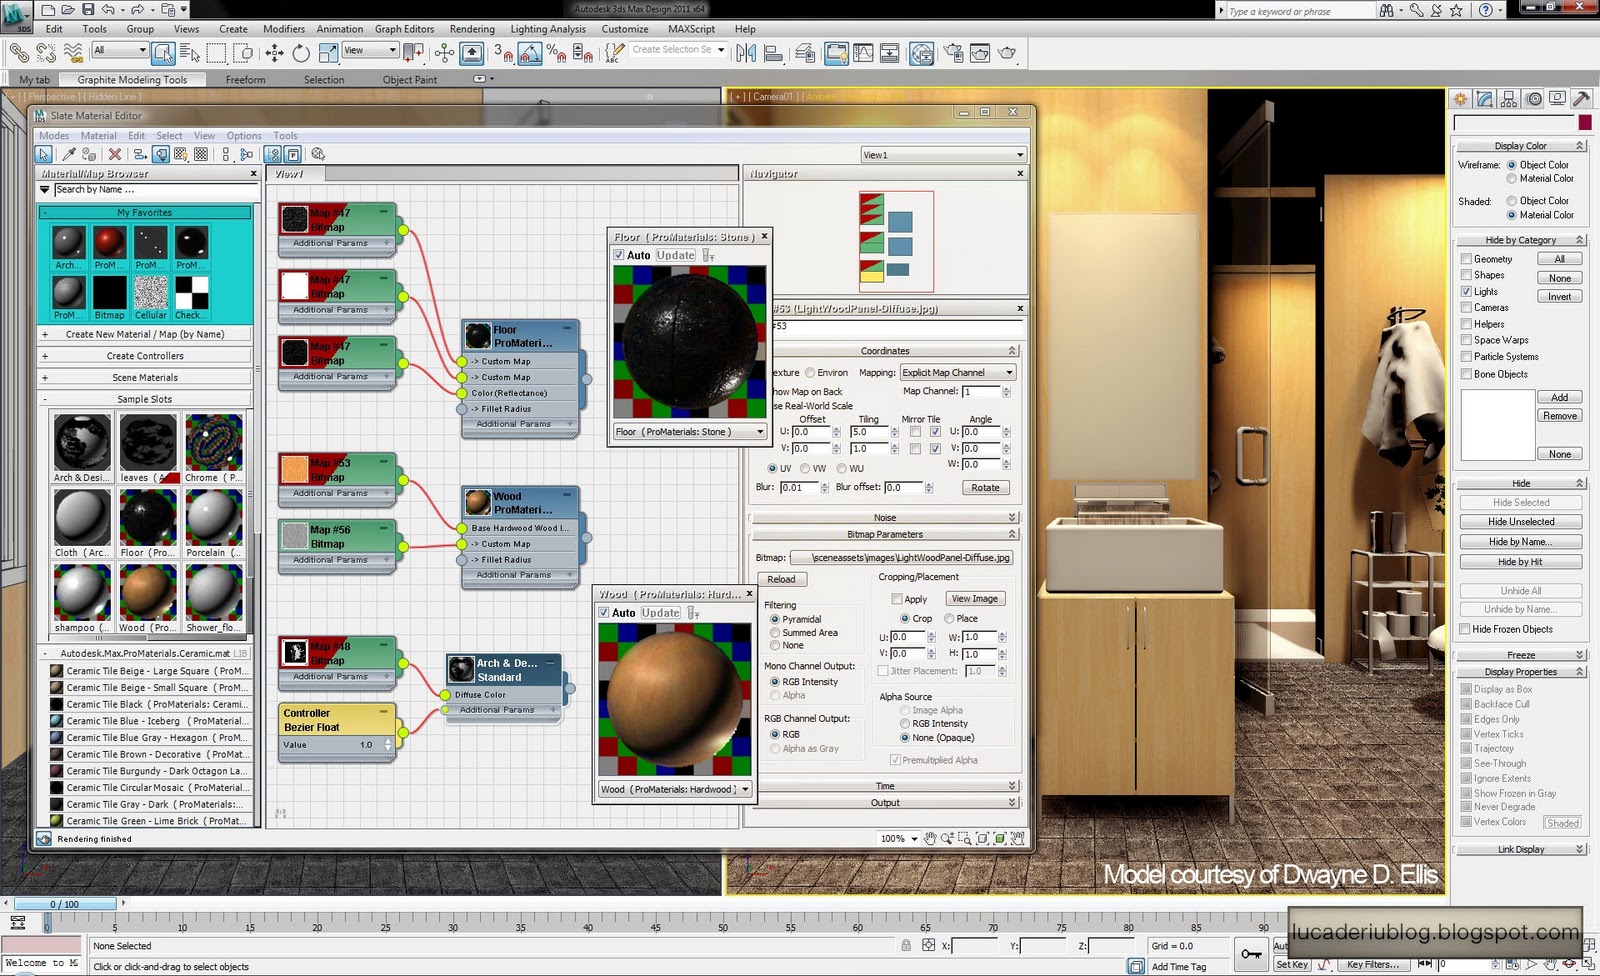Screen dimensions: 1600x976
Task: Select the Chrome sample slot thumbnail
Action: coord(213,442)
